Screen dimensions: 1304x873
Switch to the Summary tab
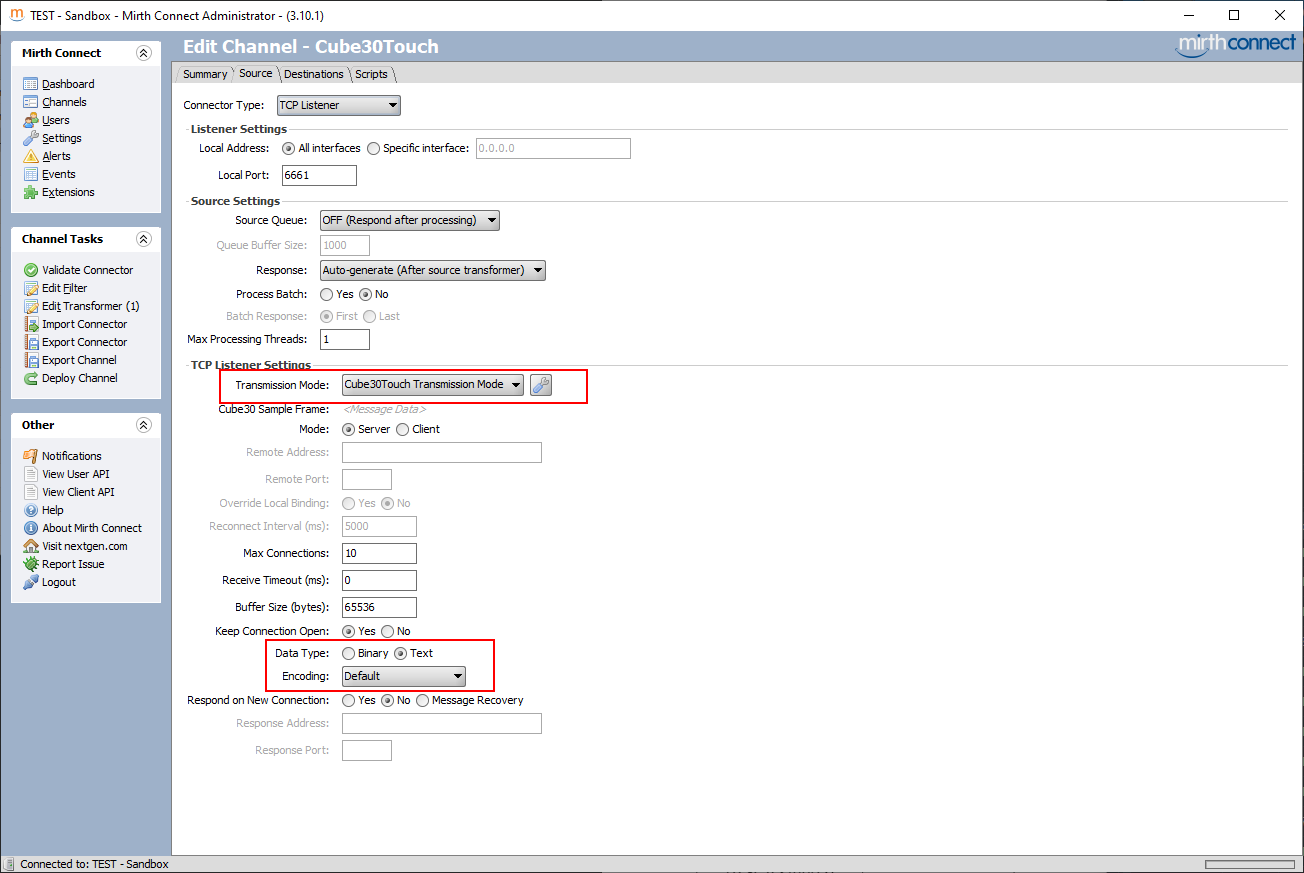[x=205, y=74]
